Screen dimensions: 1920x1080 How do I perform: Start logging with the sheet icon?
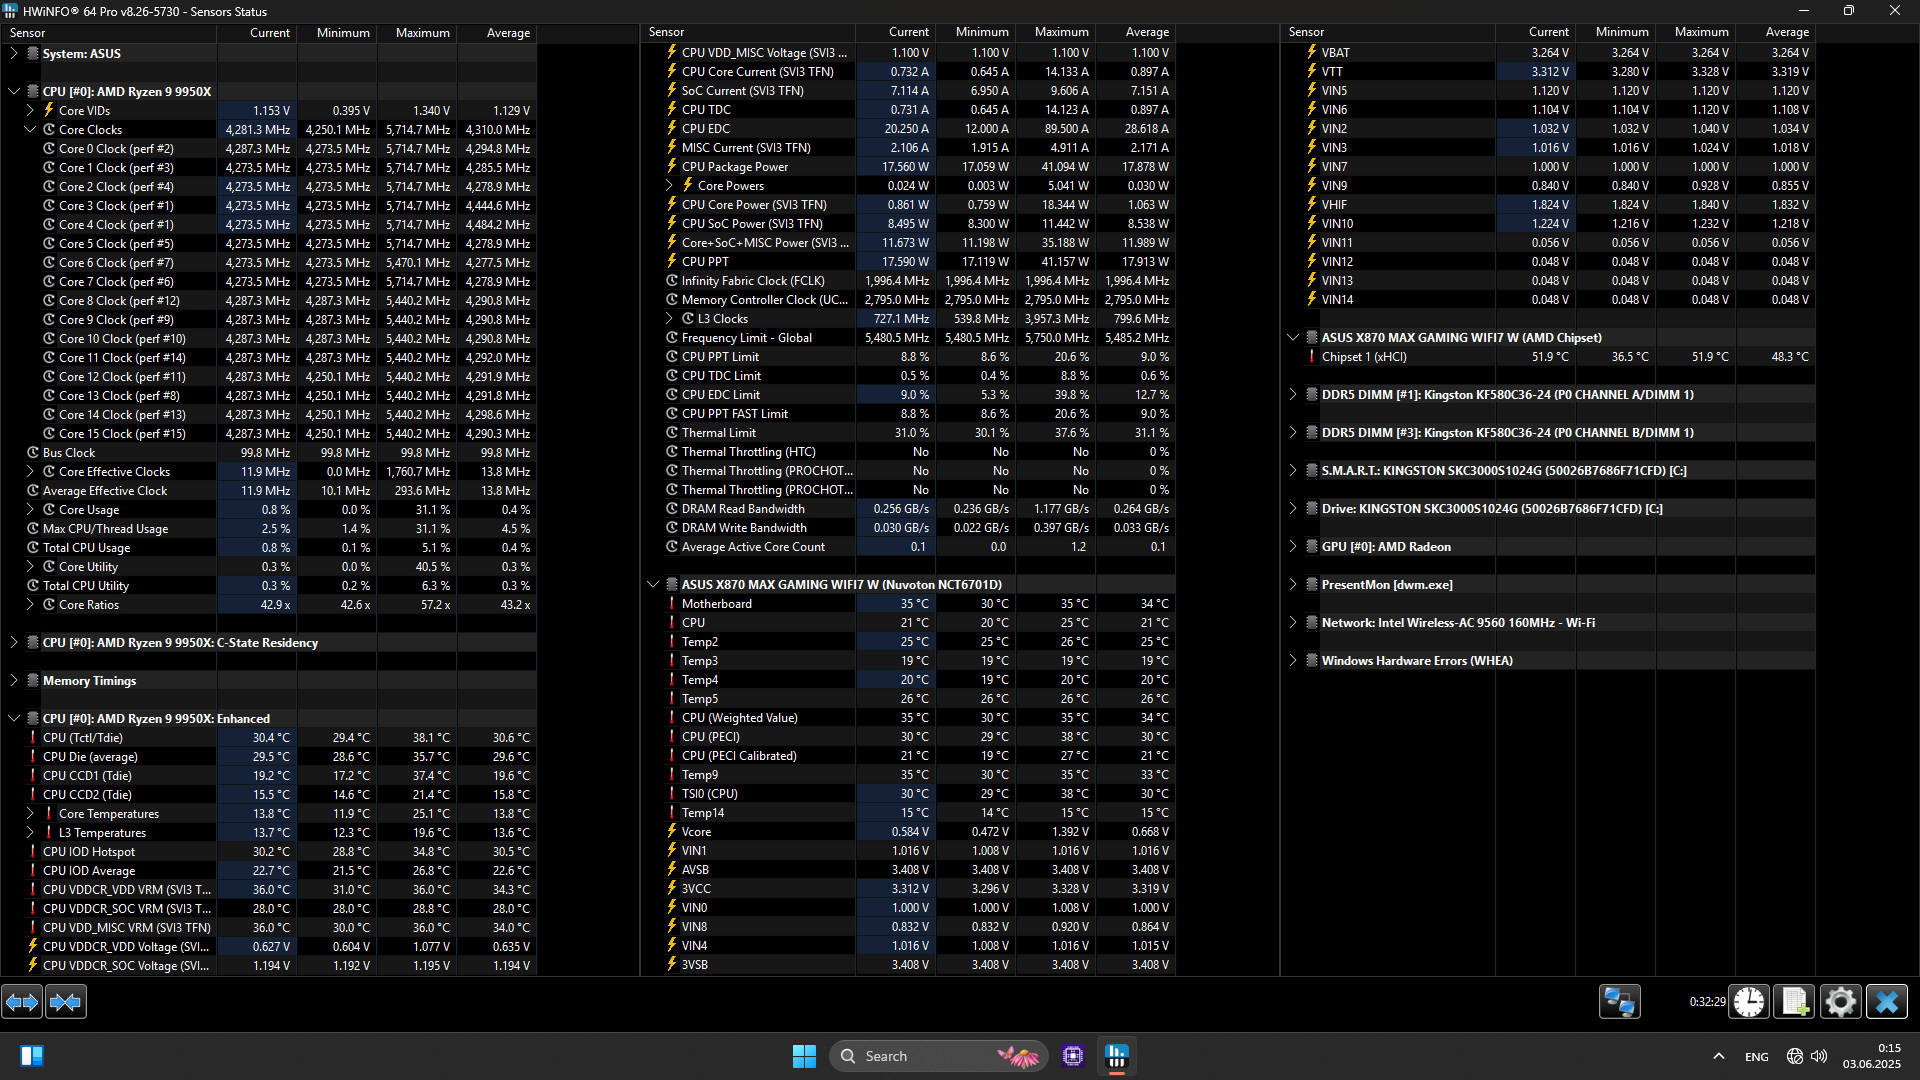(x=1794, y=1001)
